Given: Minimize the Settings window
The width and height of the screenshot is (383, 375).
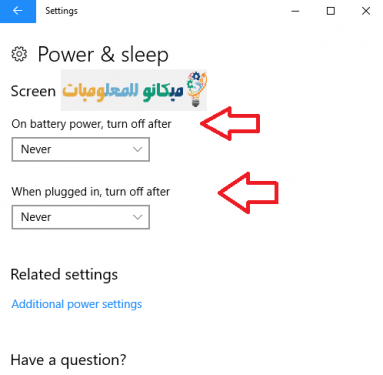Looking at the screenshot, I should pos(295,11).
